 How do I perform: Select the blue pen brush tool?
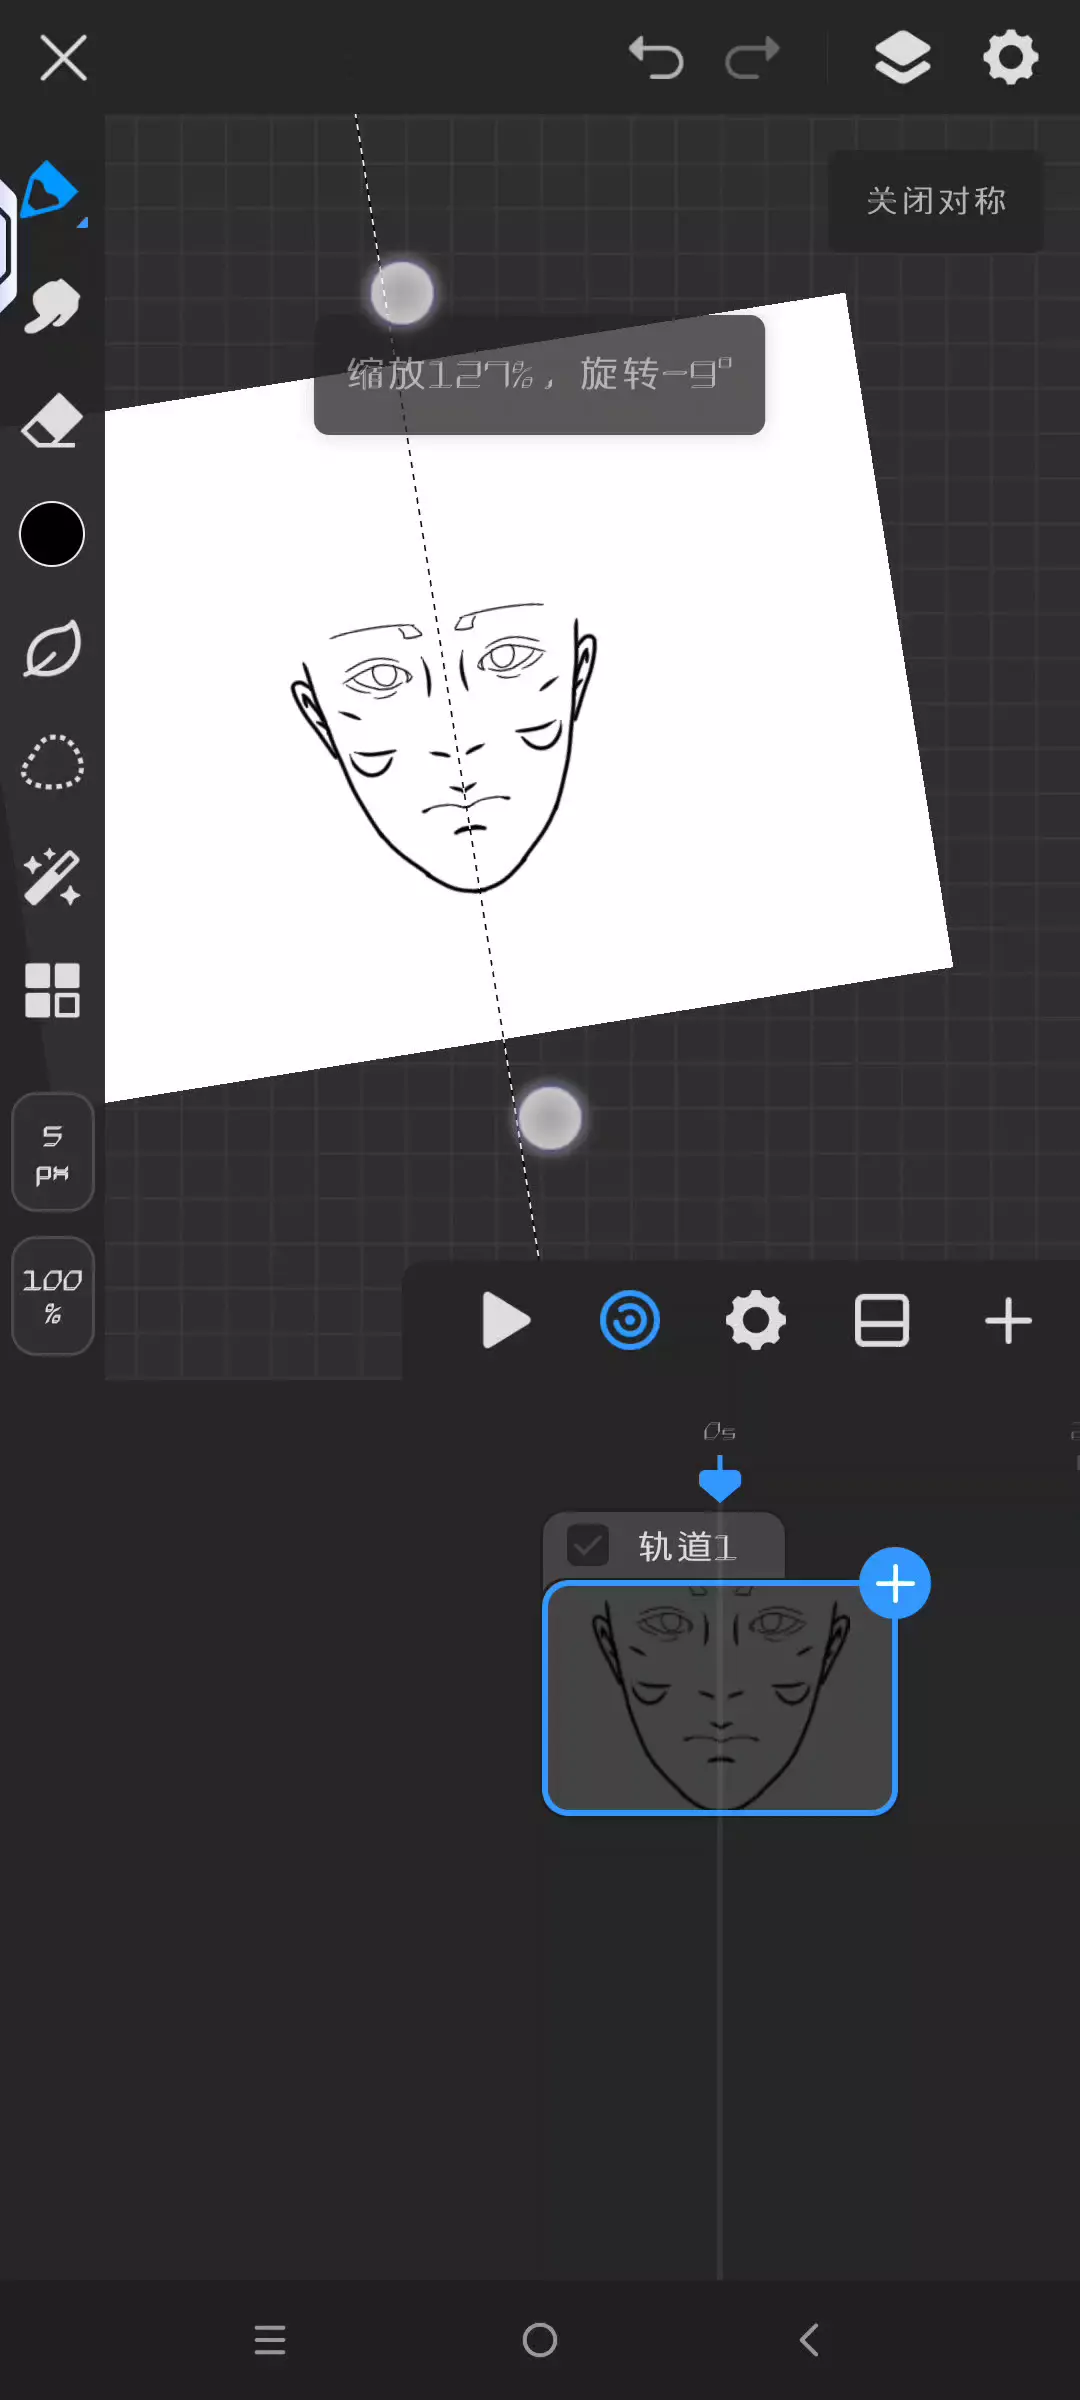[49, 190]
